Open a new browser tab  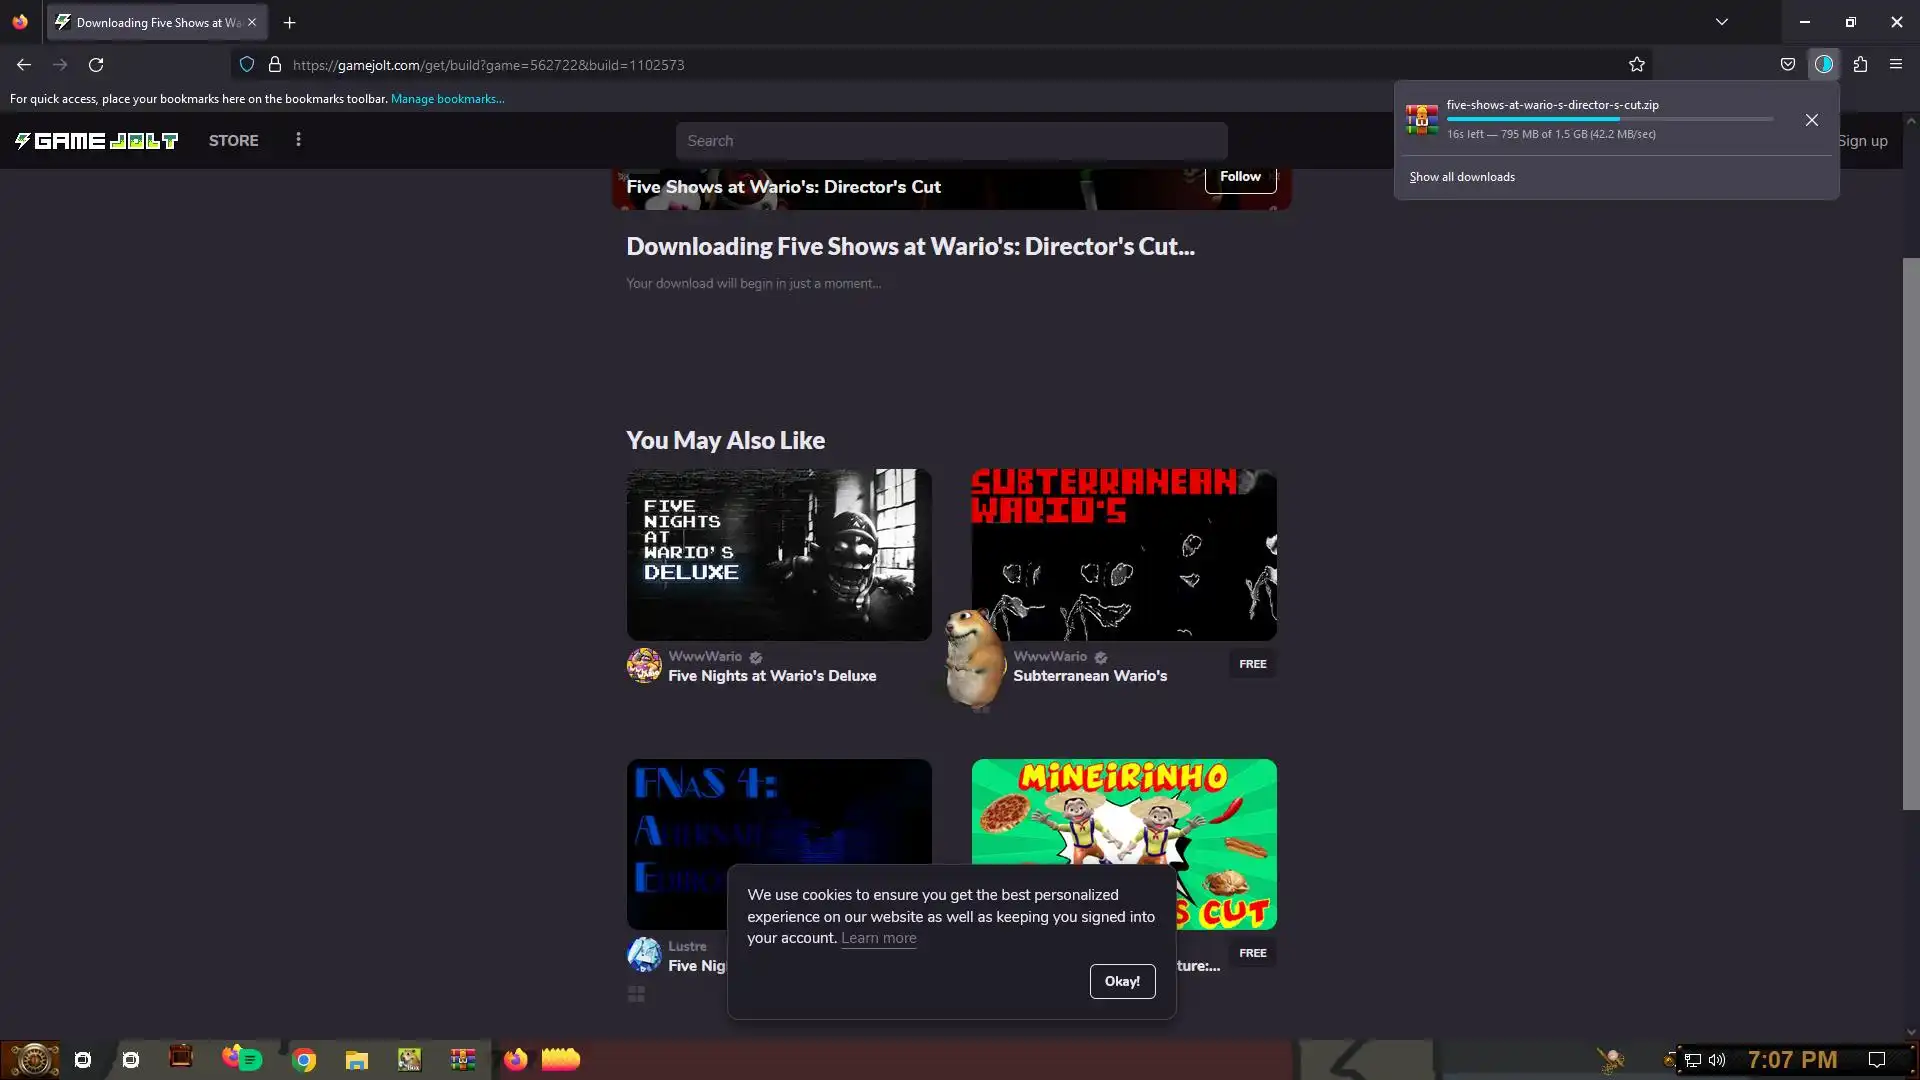pos(290,22)
